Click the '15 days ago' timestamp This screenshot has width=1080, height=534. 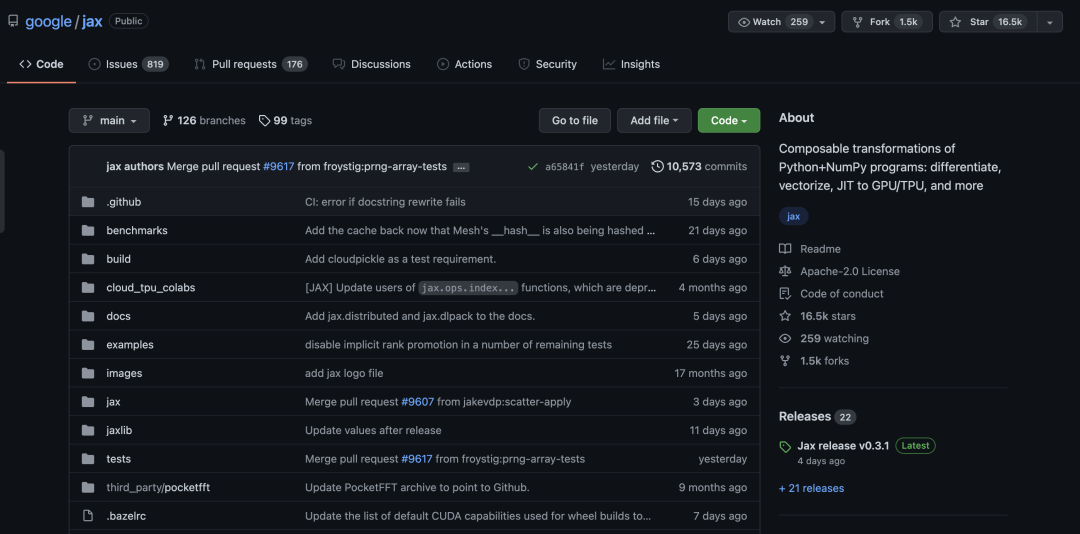[717, 202]
